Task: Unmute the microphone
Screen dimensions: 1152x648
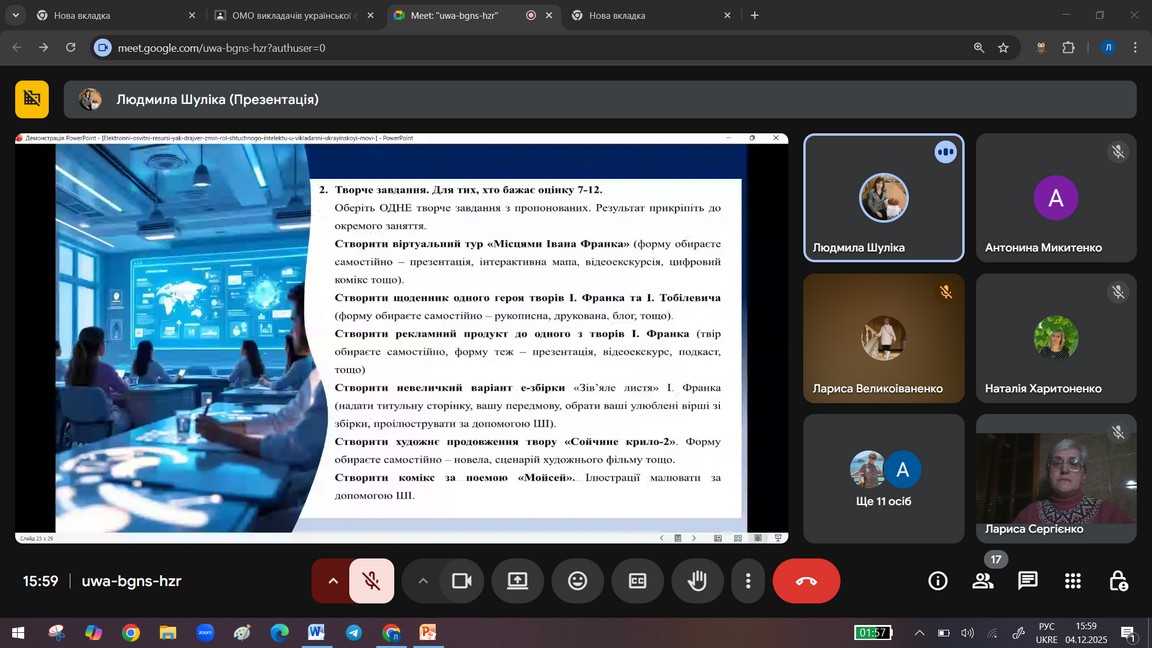Action: (x=371, y=581)
